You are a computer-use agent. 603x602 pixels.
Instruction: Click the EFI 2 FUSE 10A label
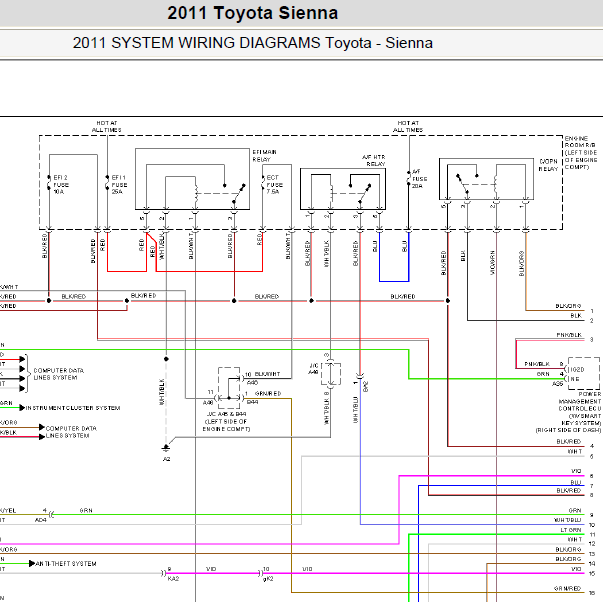(61, 185)
